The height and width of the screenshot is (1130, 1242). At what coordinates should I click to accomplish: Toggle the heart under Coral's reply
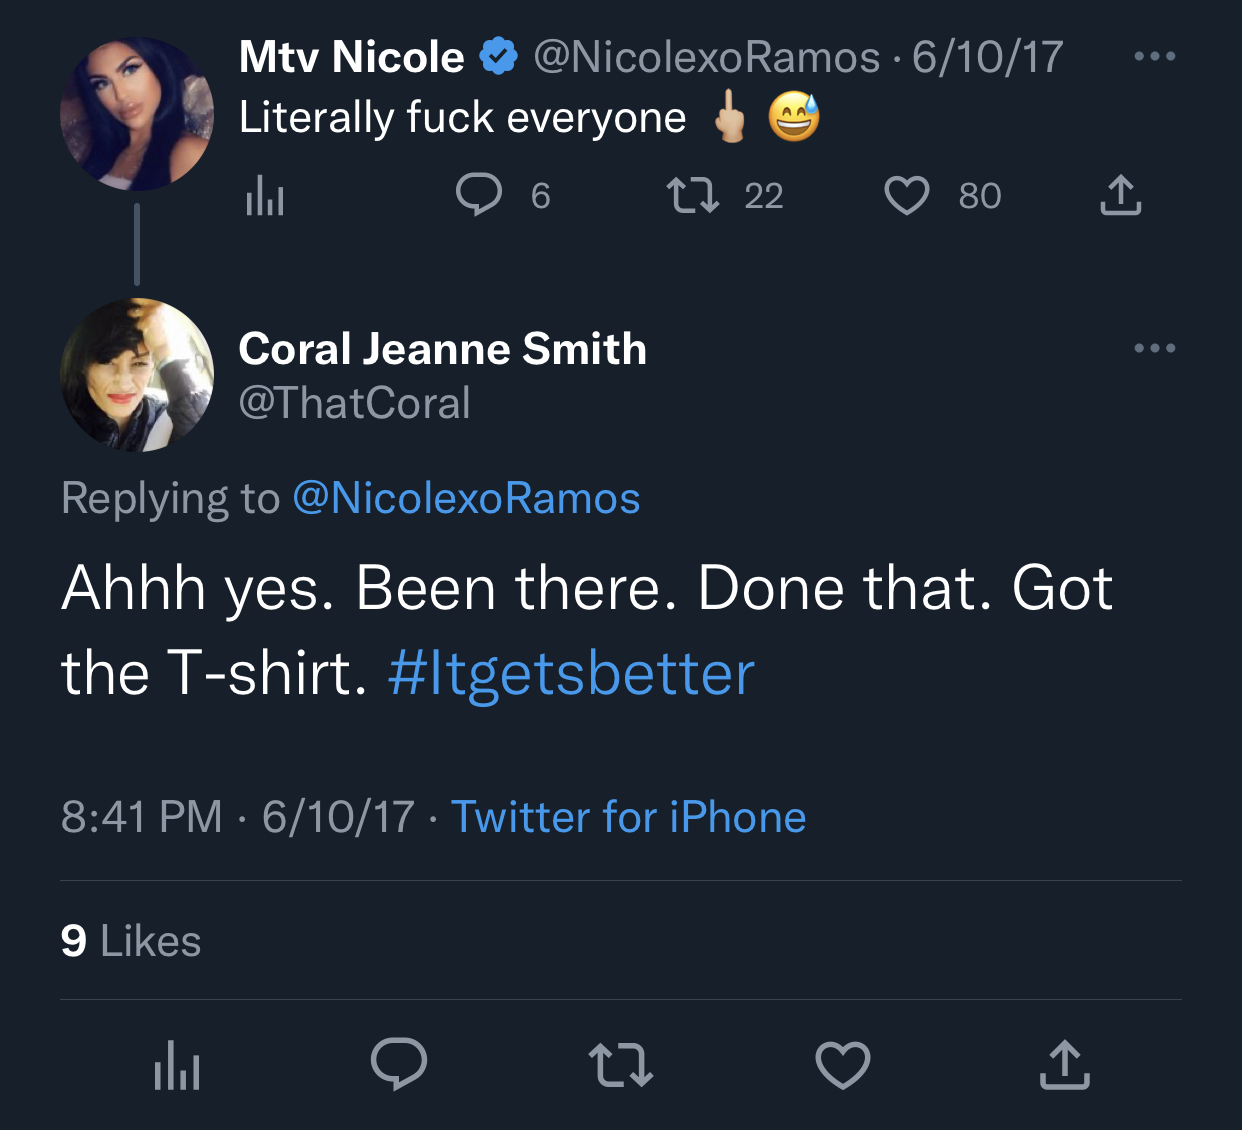point(843,1065)
